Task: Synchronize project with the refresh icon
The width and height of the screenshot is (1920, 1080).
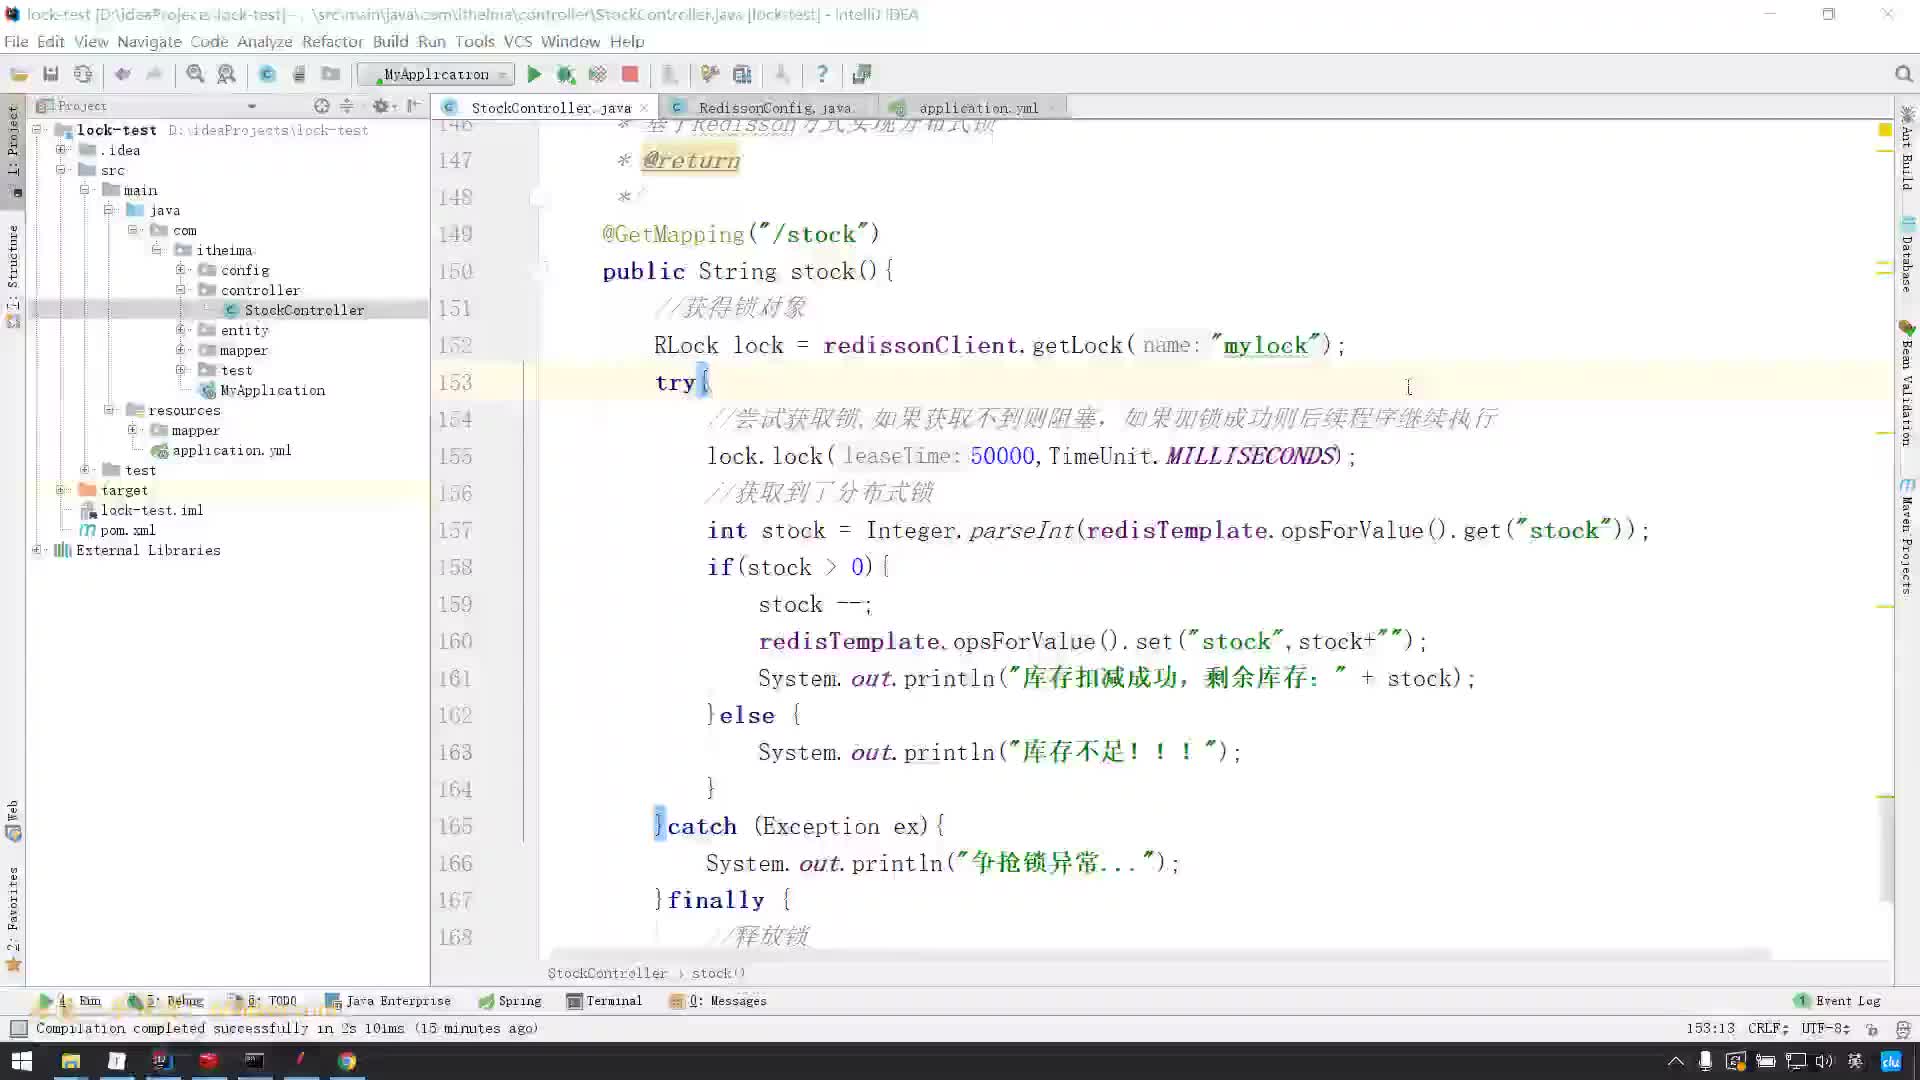Action: 83,74
